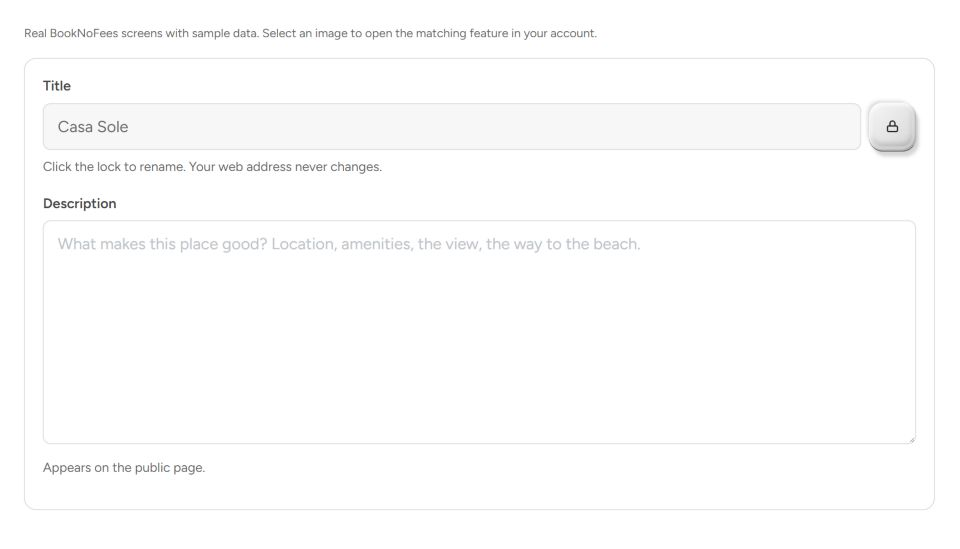The width and height of the screenshot is (960, 549).
Task: Click the 'Click the lock to rename' hint
Action: [x=114, y=166]
